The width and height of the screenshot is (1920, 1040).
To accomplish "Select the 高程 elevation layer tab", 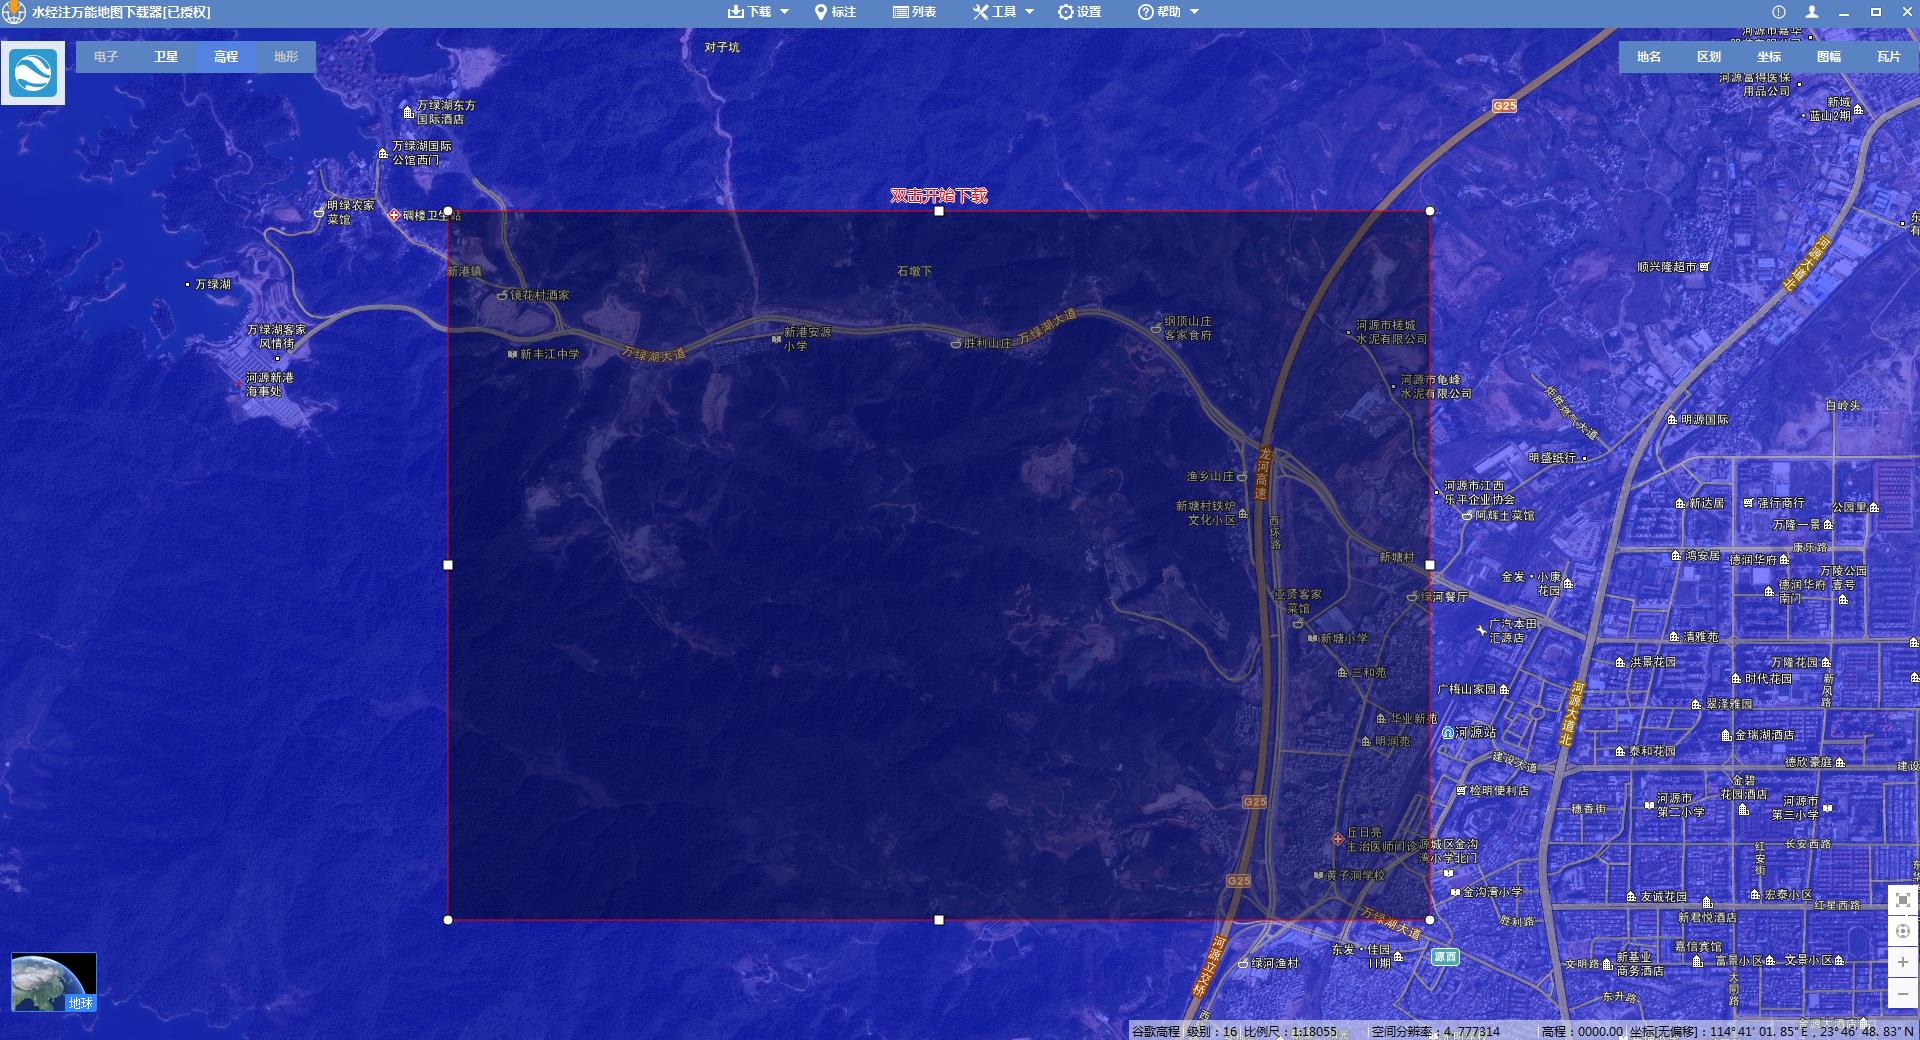I will (226, 57).
